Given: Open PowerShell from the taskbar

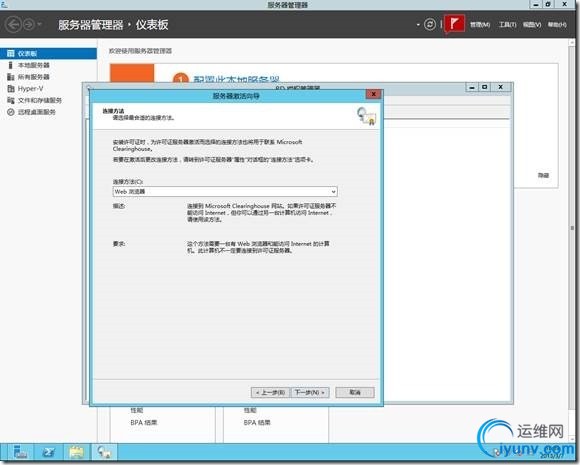Looking at the screenshot, I should 48,452.
